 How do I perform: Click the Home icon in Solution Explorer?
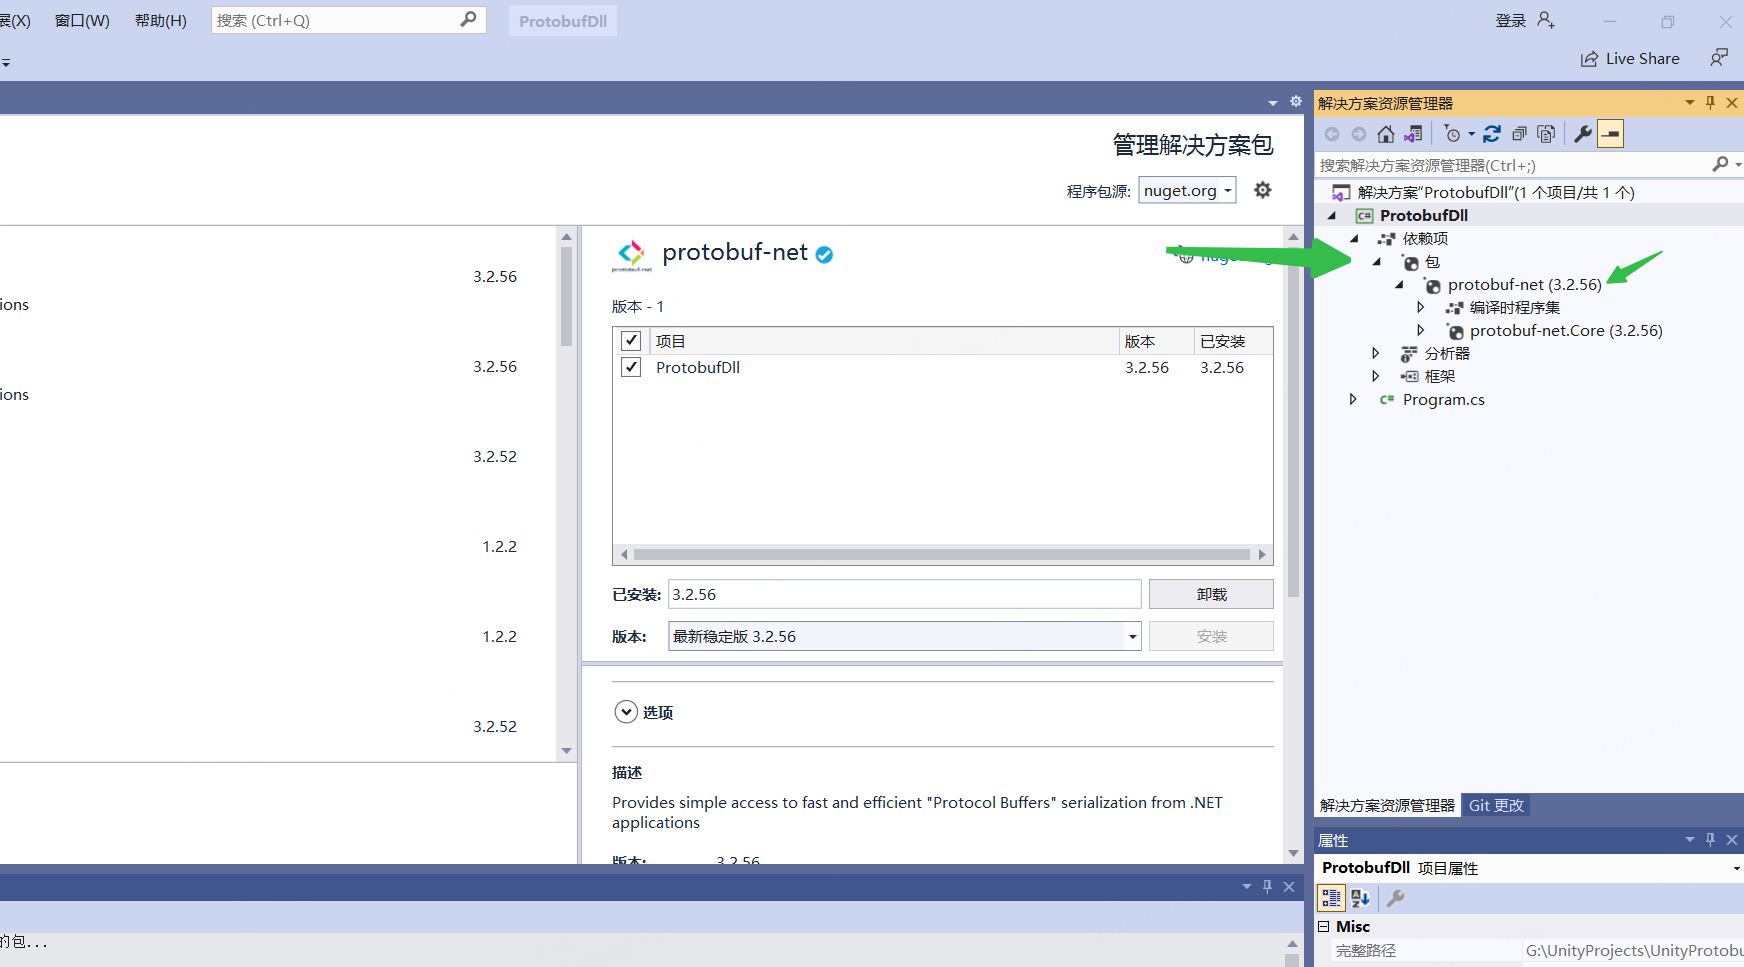(1386, 133)
